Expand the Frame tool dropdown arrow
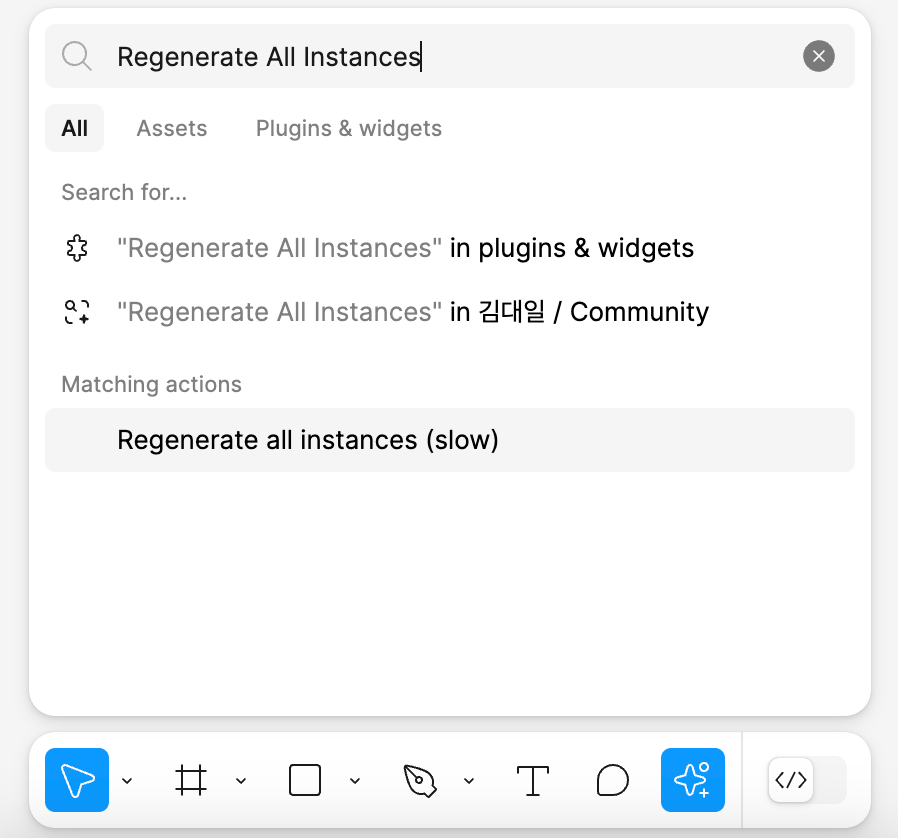This screenshot has width=898, height=838. (x=241, y=780)
